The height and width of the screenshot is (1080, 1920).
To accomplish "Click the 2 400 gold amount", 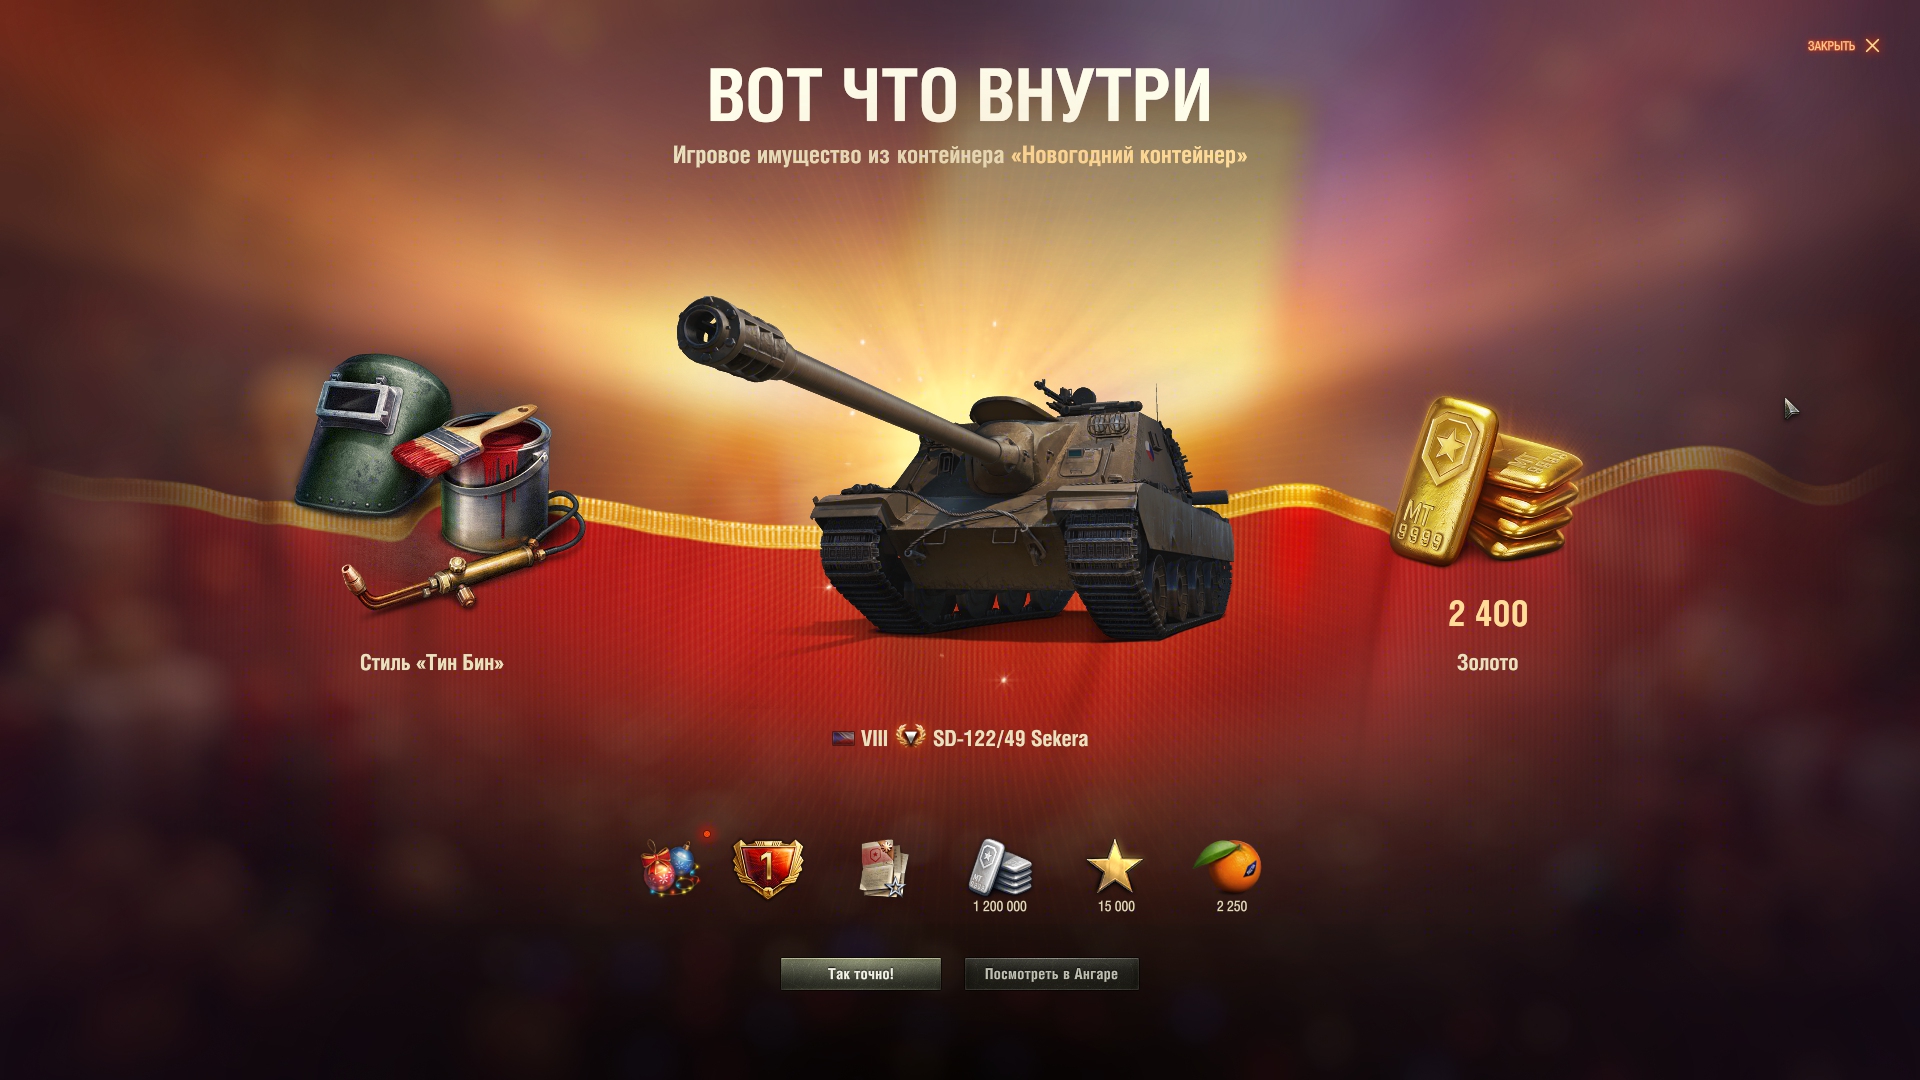I will (x=1488, y=614).
